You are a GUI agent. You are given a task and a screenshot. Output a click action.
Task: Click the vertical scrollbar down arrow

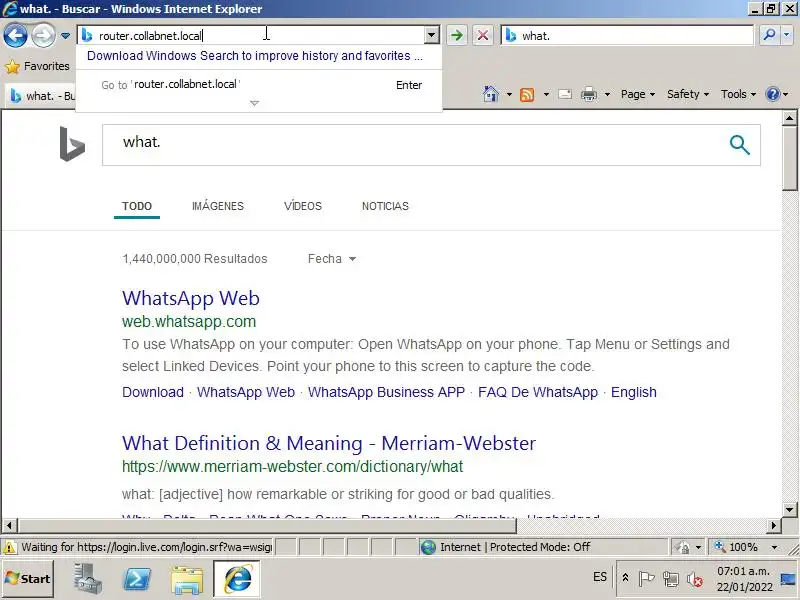[x=789, y=509]
